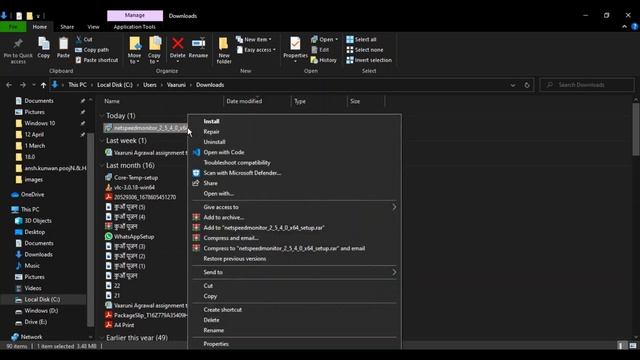Click the Pin to Quick access icon

pyautogui.click(x=18, y=44)
